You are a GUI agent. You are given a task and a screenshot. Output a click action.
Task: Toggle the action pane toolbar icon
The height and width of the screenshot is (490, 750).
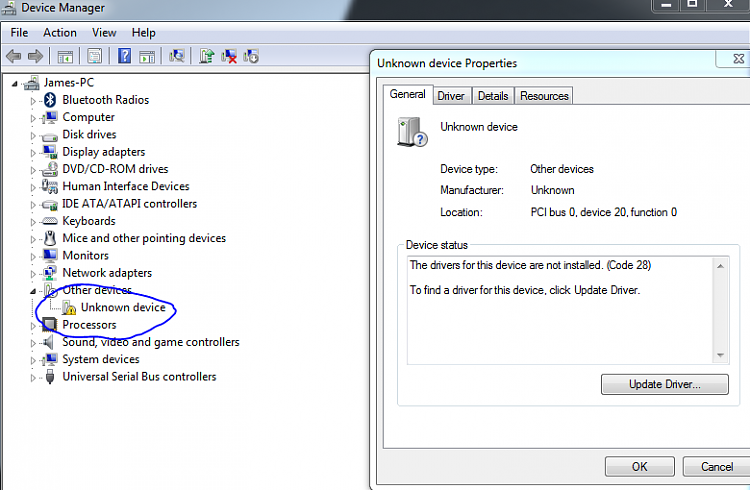(147, 56)
